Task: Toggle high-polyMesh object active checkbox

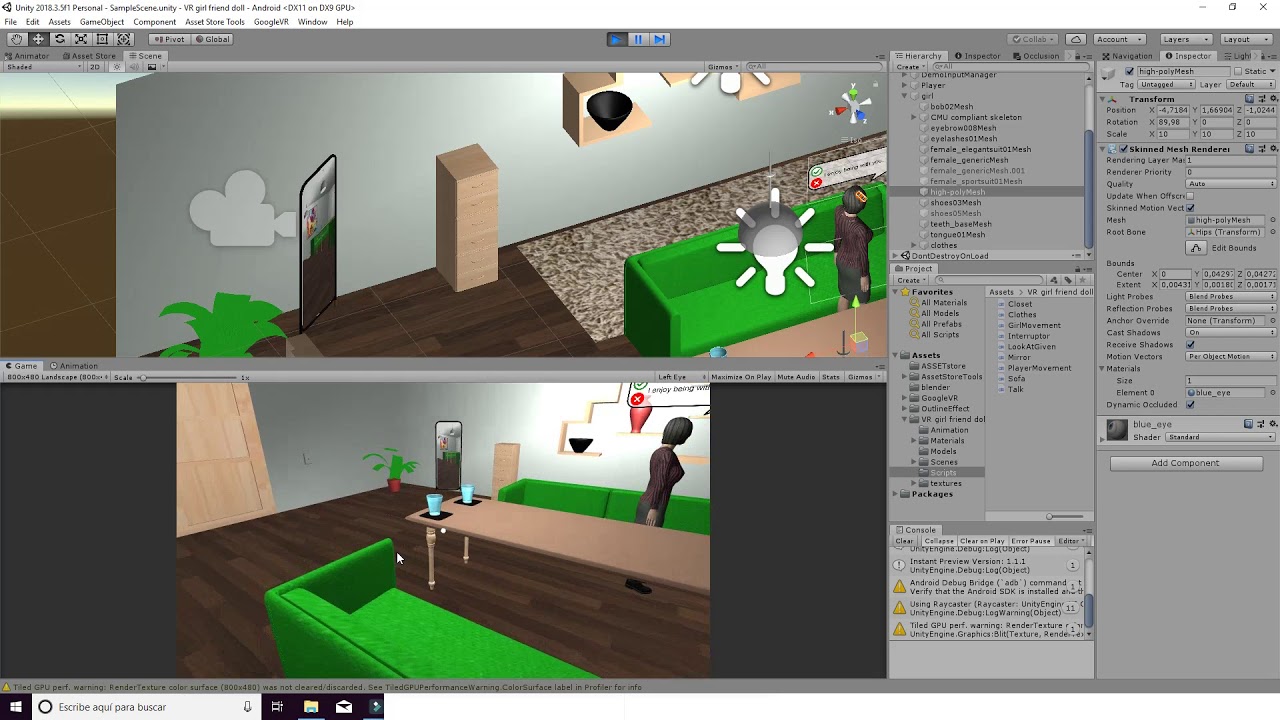Action: tap(1130, 72)
